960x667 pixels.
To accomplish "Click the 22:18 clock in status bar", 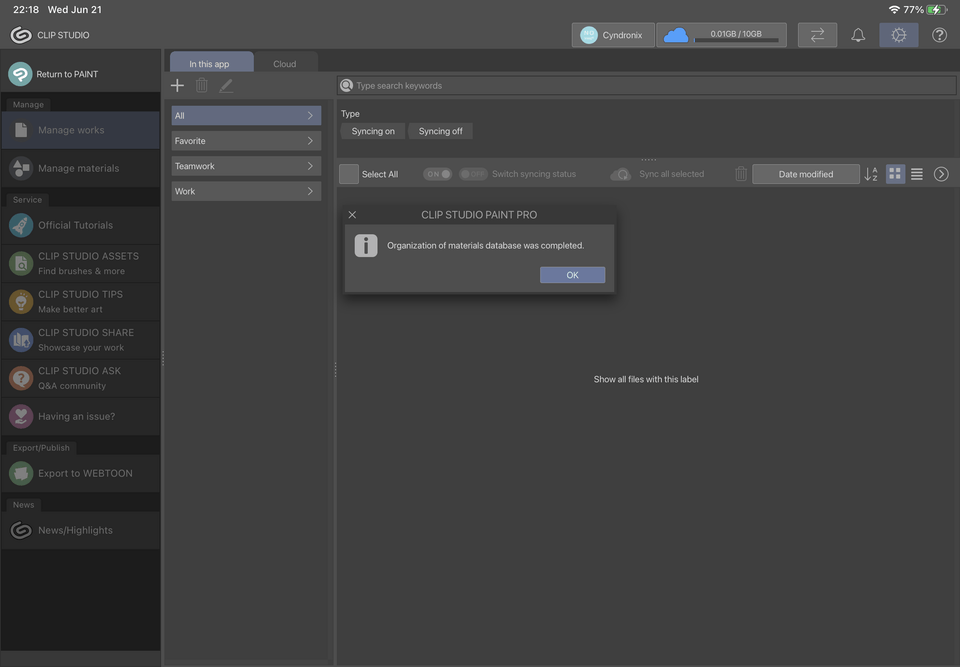I will 26,10.
